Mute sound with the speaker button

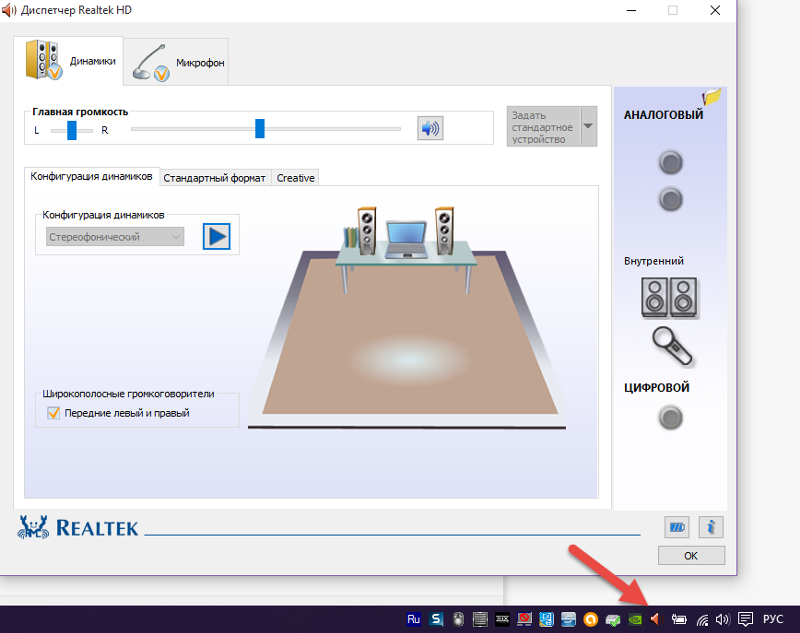point(430,128)
